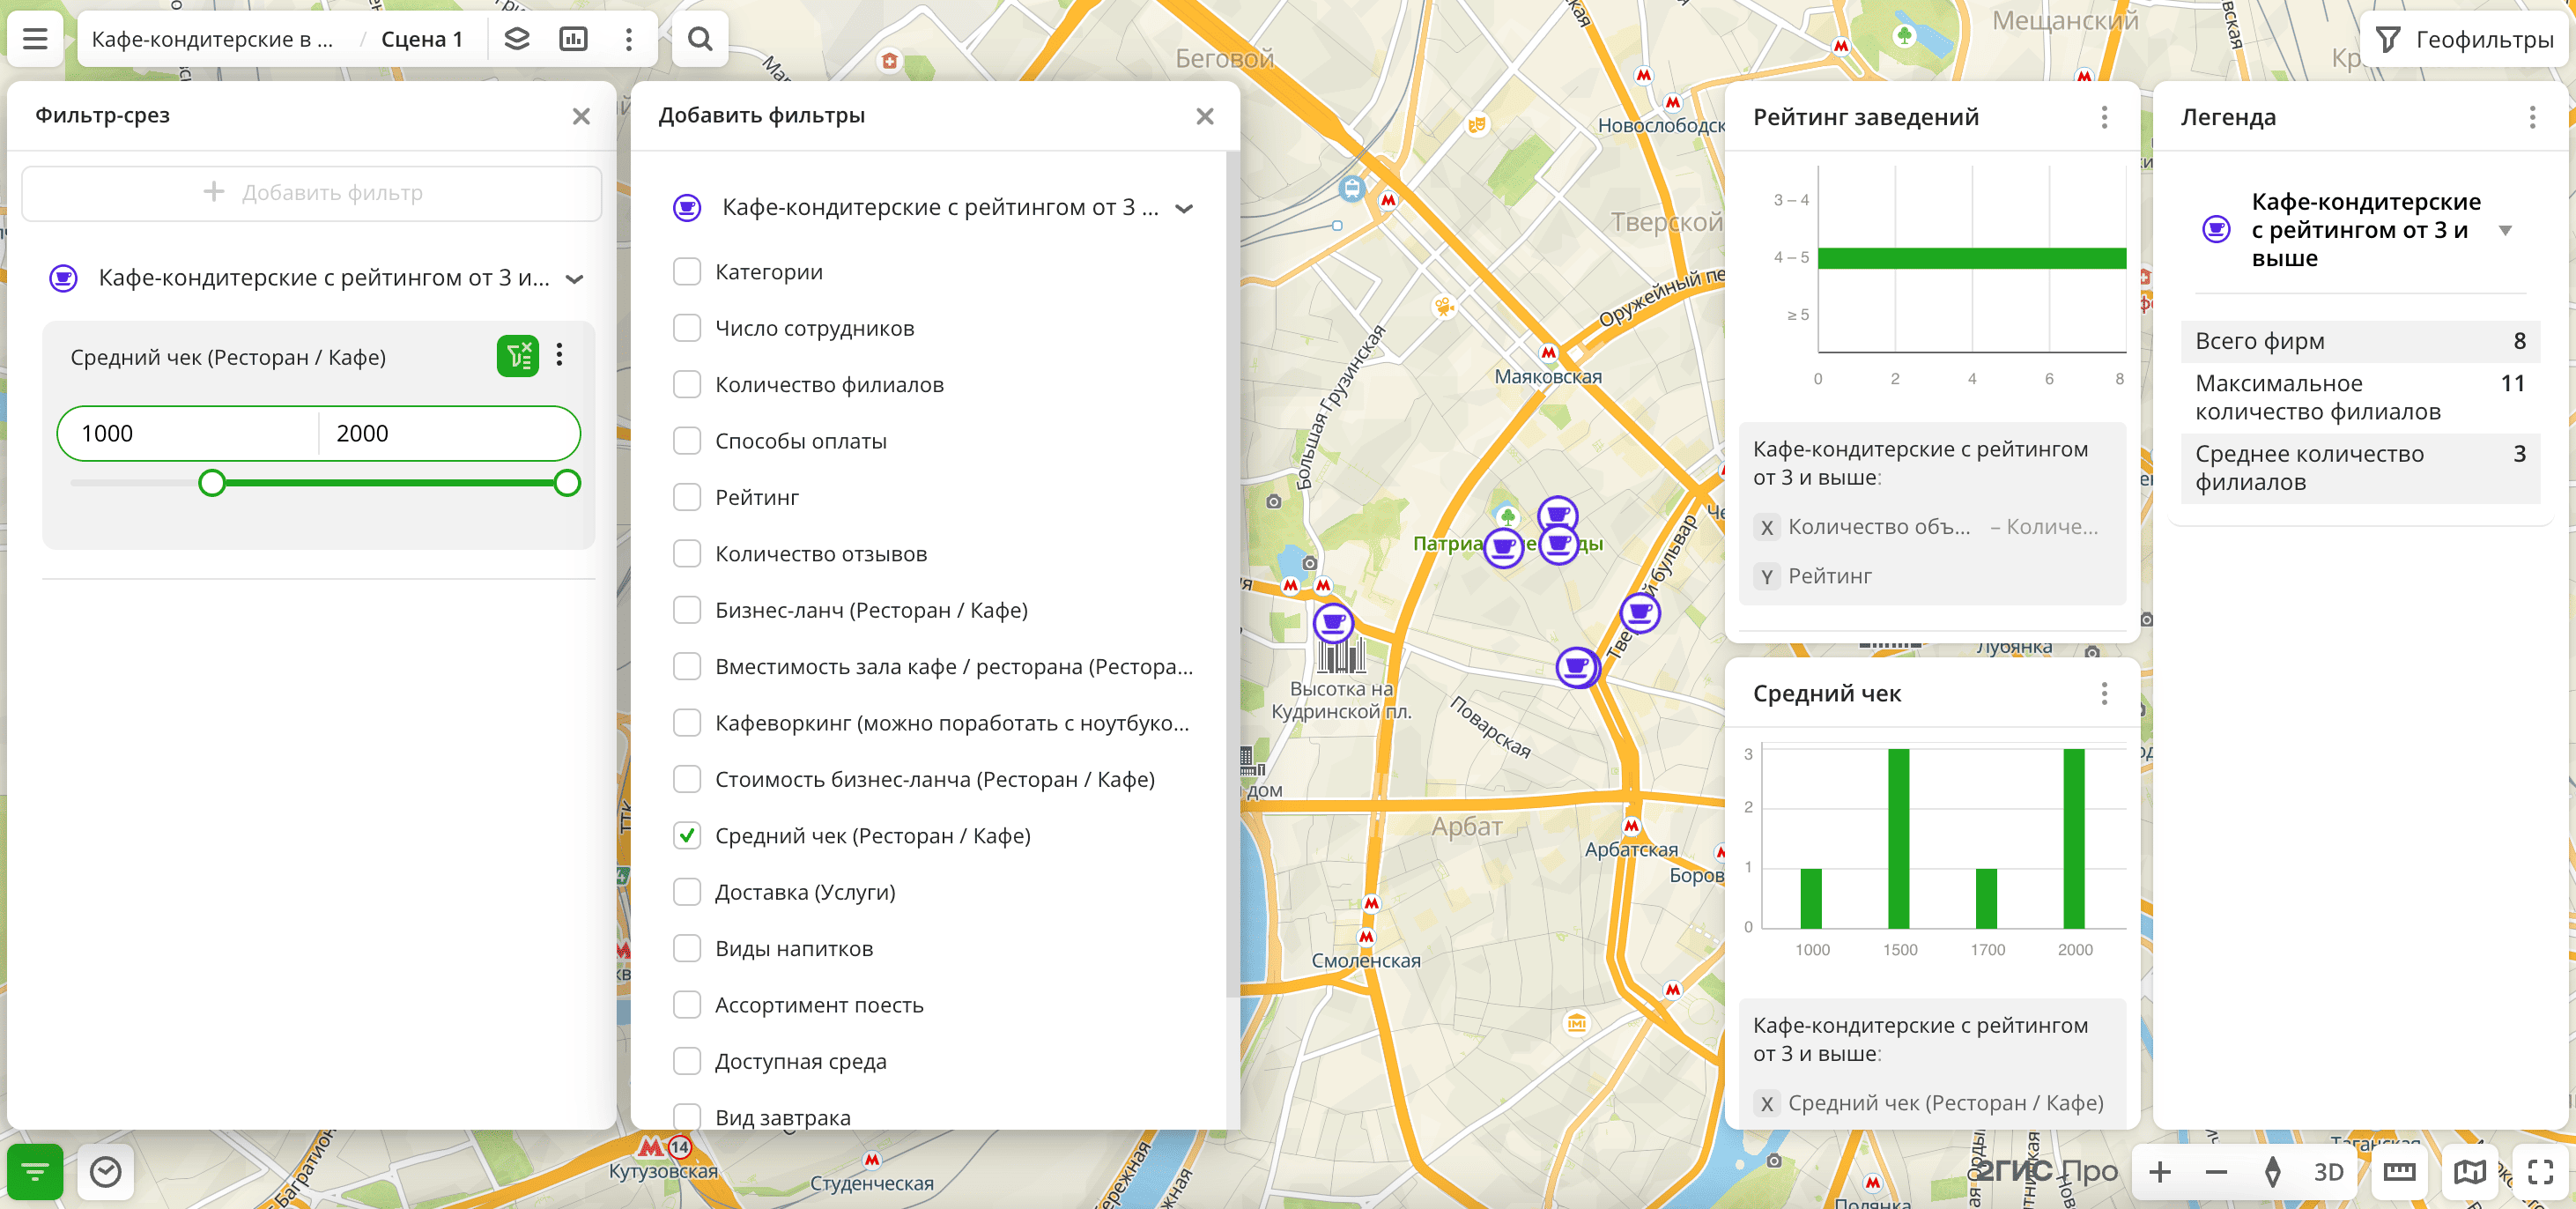This screenshot has width=2576, height=1209.
Task: Expand layer dropdown in Добавить фильтры
Action: click(1184, 208)
